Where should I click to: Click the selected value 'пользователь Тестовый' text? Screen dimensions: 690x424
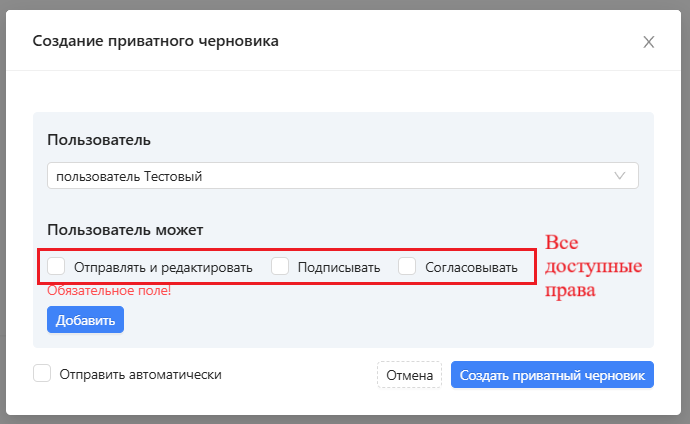click(x=129, y=177)
